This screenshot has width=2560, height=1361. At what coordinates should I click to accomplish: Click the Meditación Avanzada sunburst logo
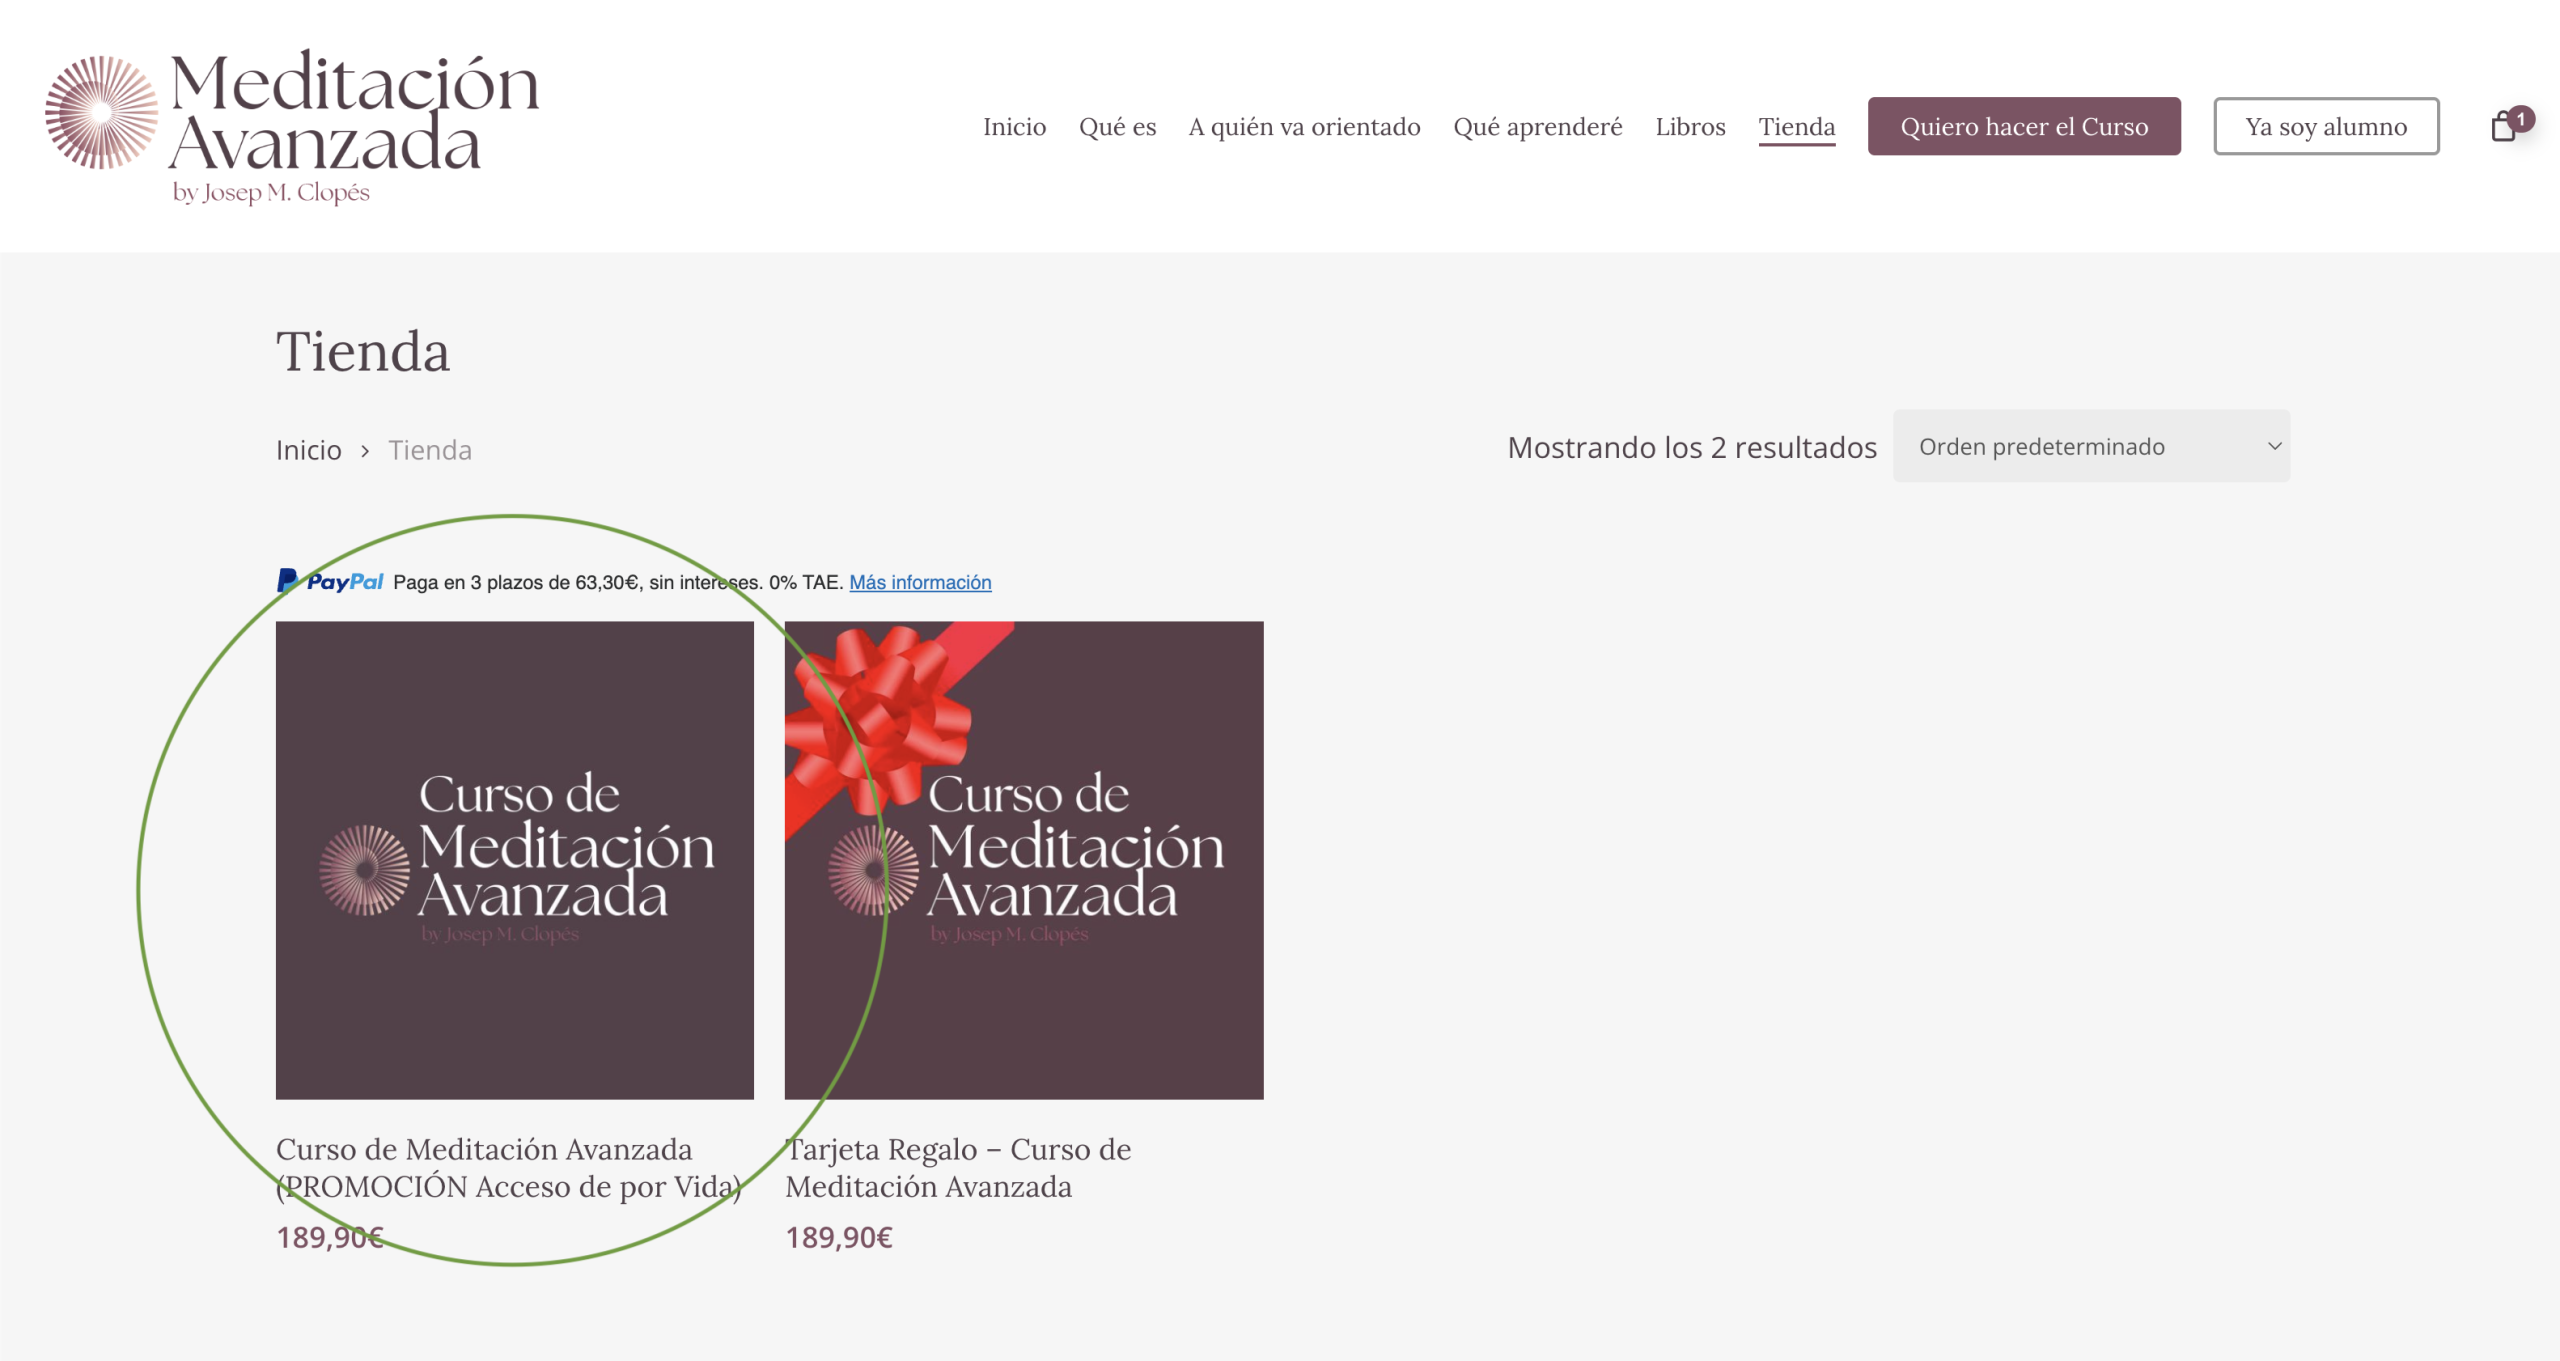(x=101, y=113)
